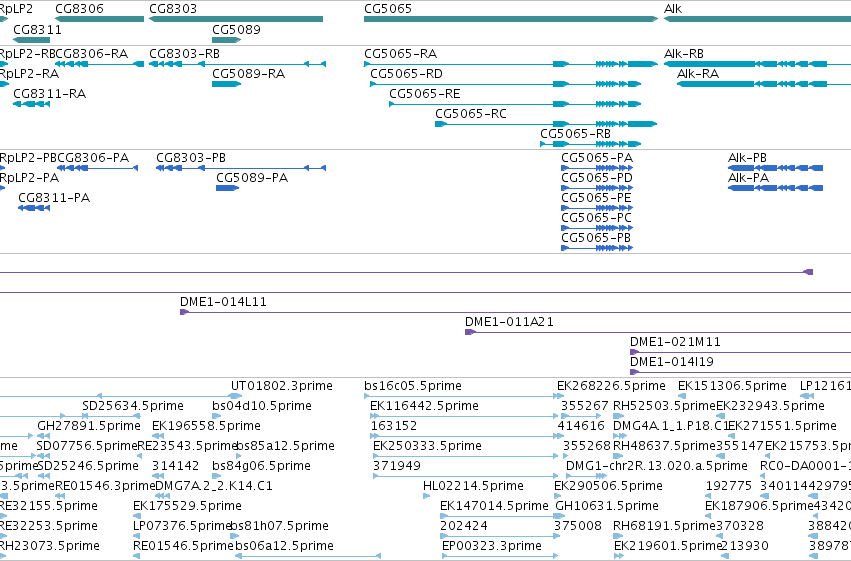851x561 pixels.
Task: Select EST SD25634.5prime
Action: [x=133, y=406]
